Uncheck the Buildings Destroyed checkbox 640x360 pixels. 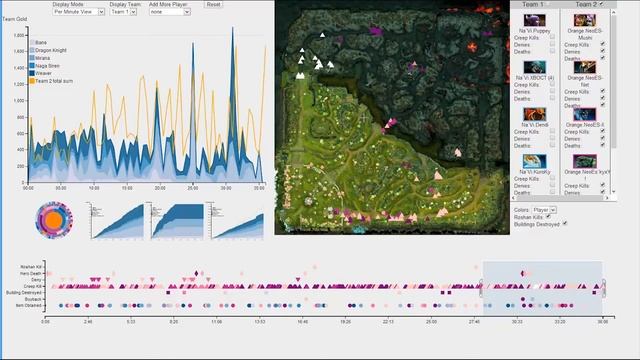(x=565, y=224)
